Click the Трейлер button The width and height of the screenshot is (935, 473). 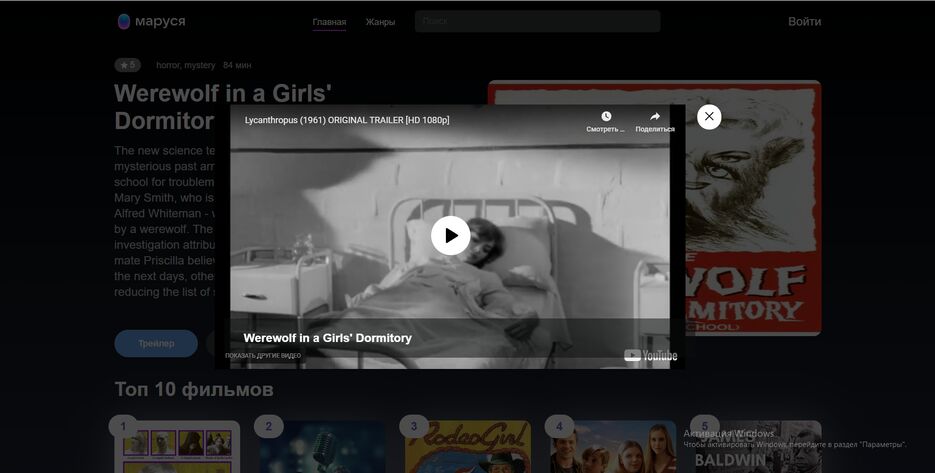[156, 344]
